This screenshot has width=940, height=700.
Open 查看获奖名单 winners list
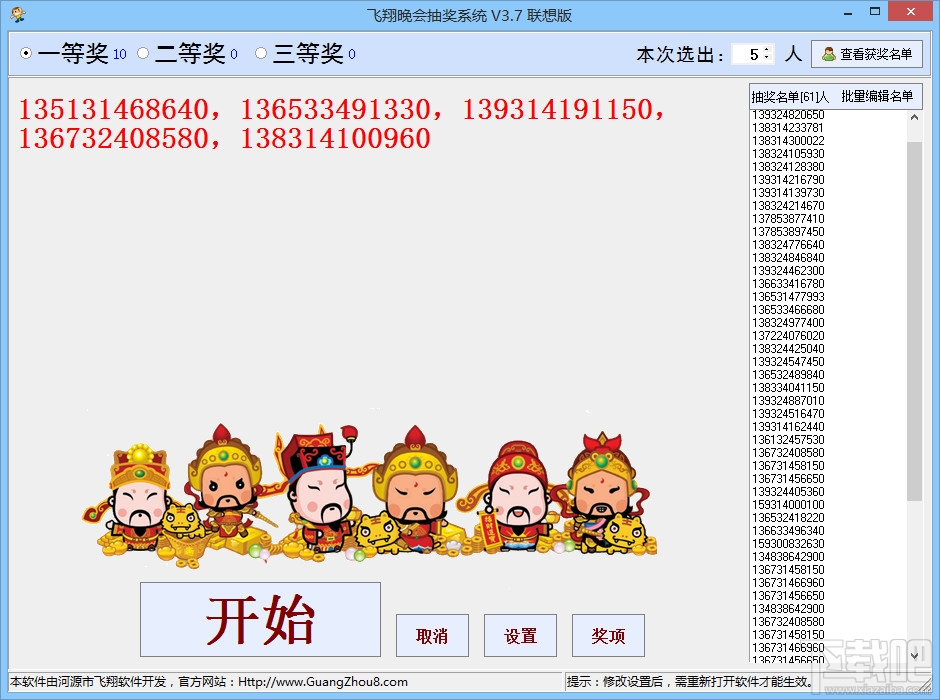[x=867, y=54]
